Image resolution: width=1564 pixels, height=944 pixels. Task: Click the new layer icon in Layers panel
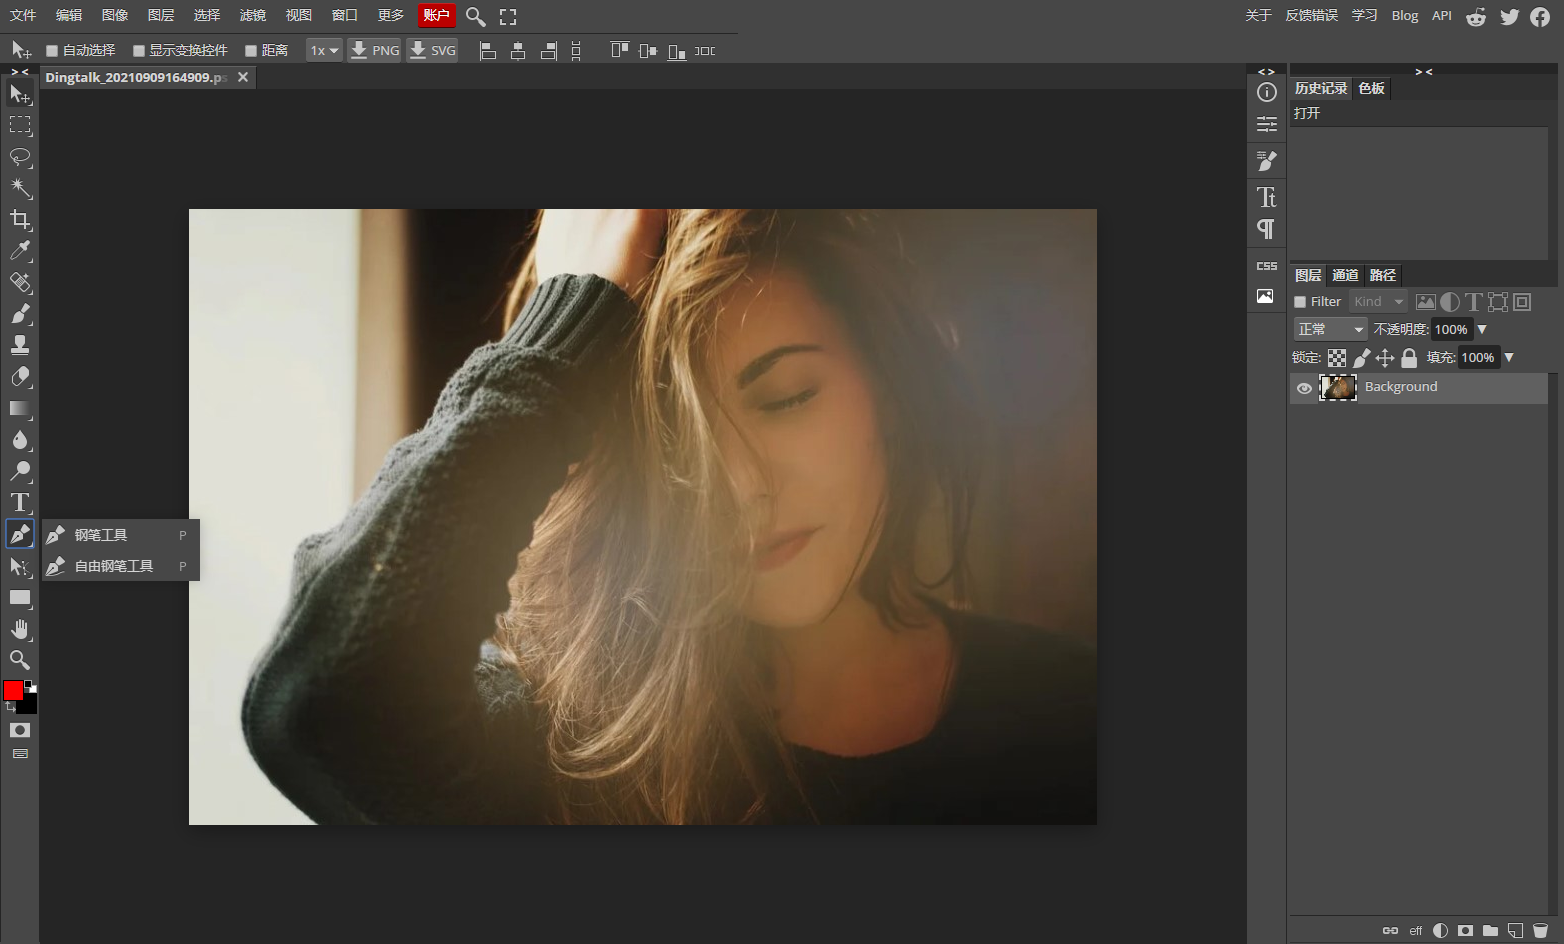click(1515, 930)
